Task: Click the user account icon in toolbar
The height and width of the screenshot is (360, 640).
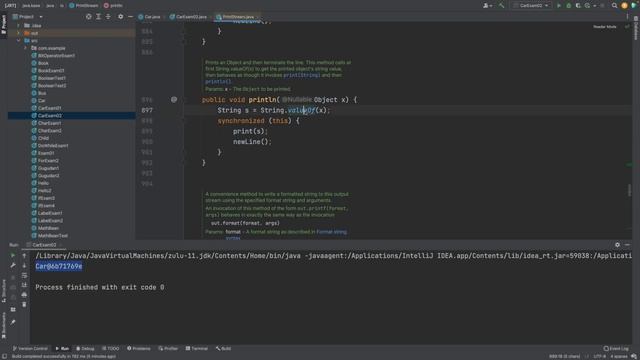Action: tap(486, 6)
